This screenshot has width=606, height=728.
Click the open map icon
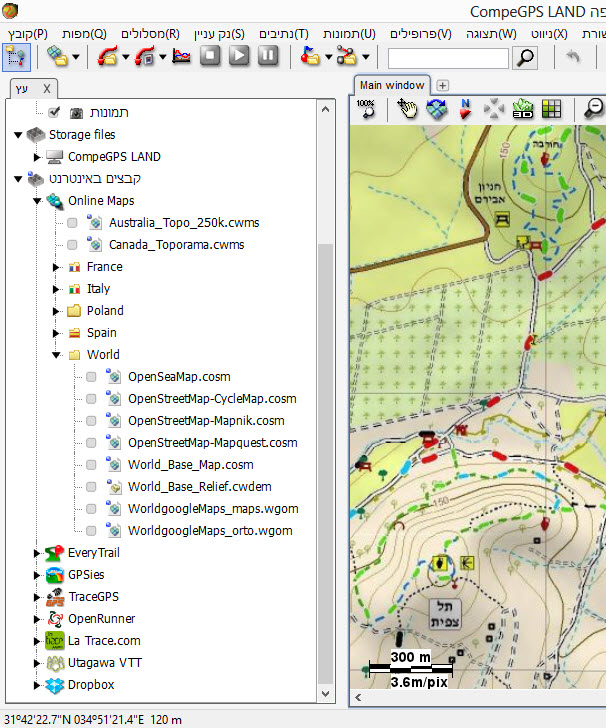[x=57, y=57]
